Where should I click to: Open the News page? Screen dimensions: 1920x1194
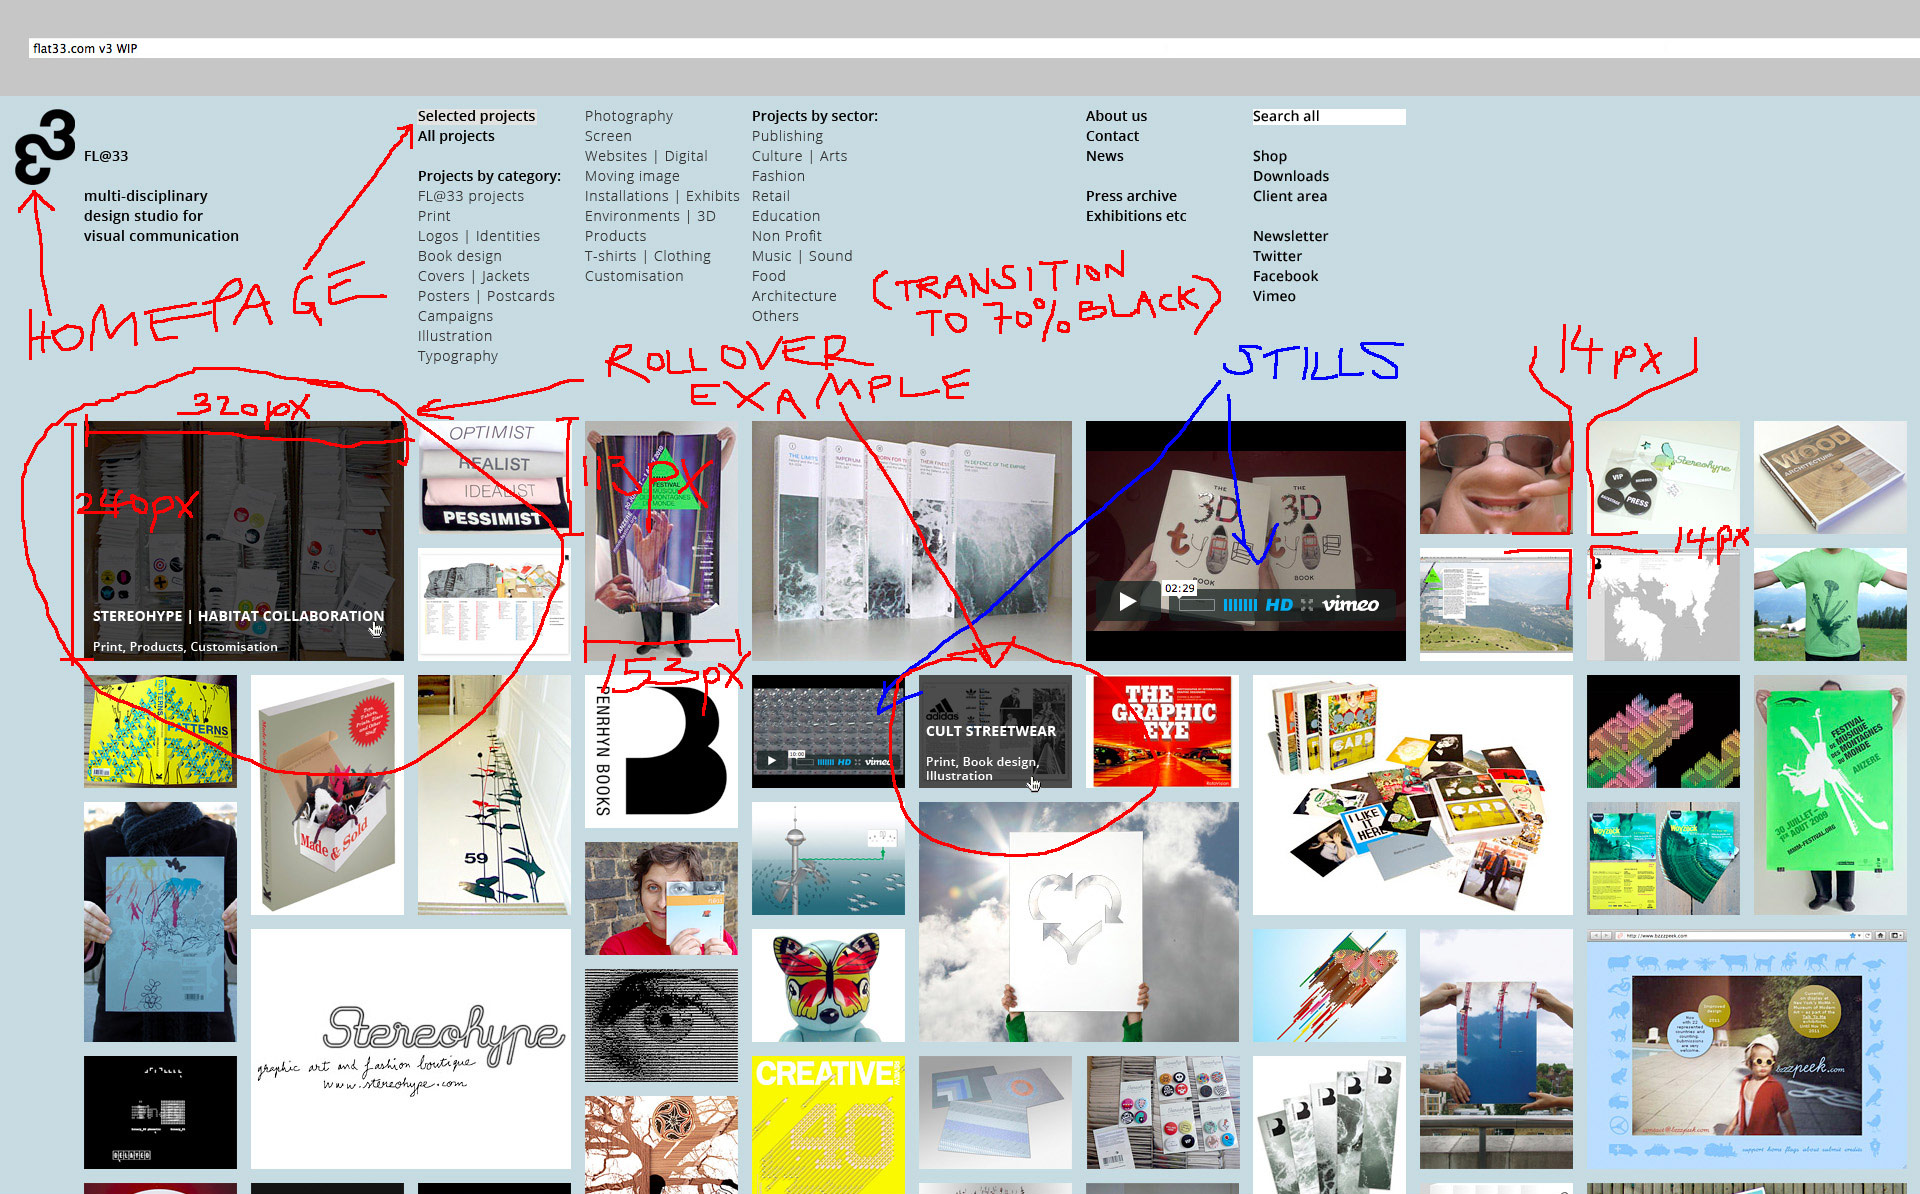[x=1104, y=156]
